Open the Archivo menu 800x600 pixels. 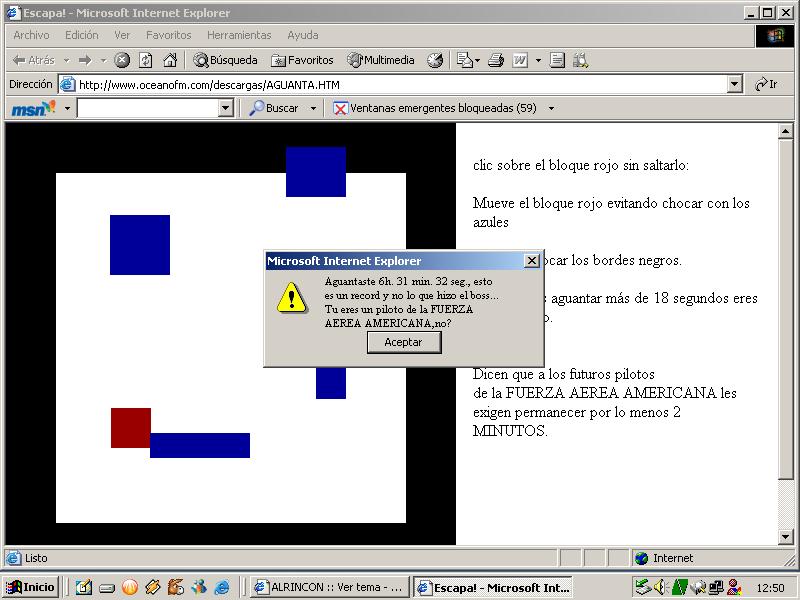point(31,35)
